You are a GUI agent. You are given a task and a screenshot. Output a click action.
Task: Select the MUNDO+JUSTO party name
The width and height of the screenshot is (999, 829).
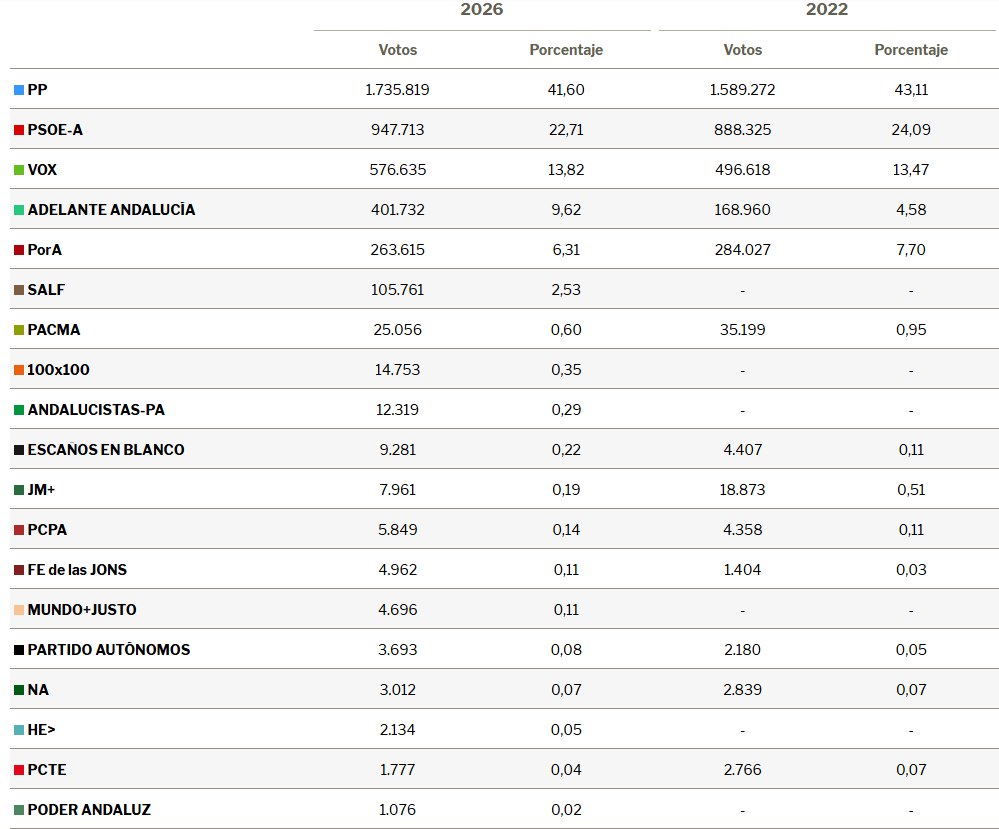click(82, 610)
